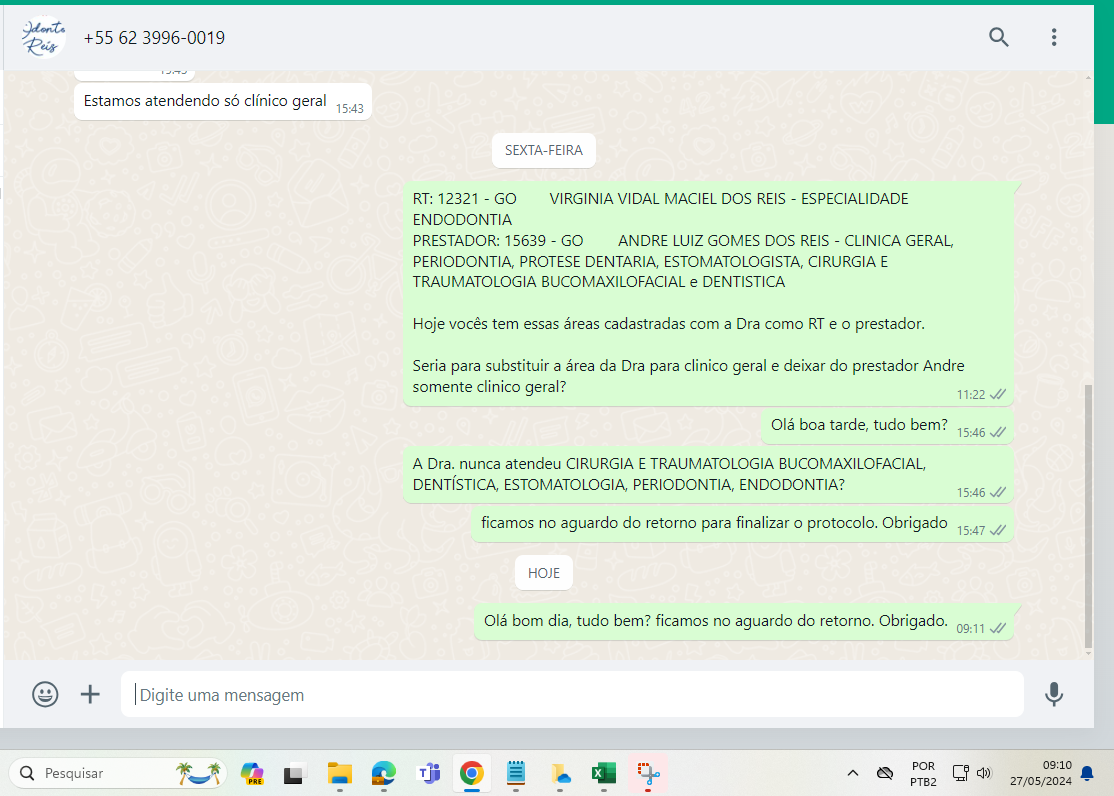Open the Odonto Reis contact profile picture
The image size is (1114, 796).
click(x=43, y=37)
